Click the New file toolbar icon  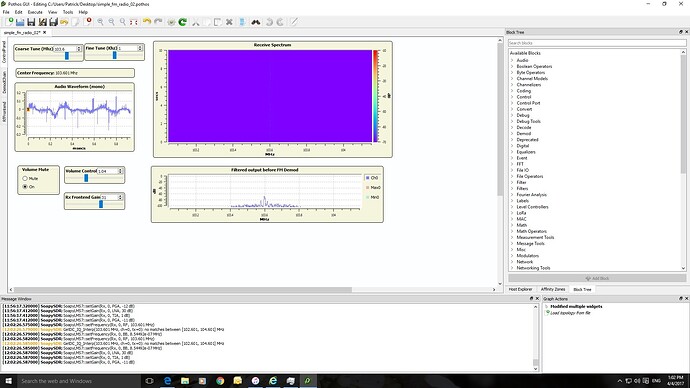click(x=9, y=22)
